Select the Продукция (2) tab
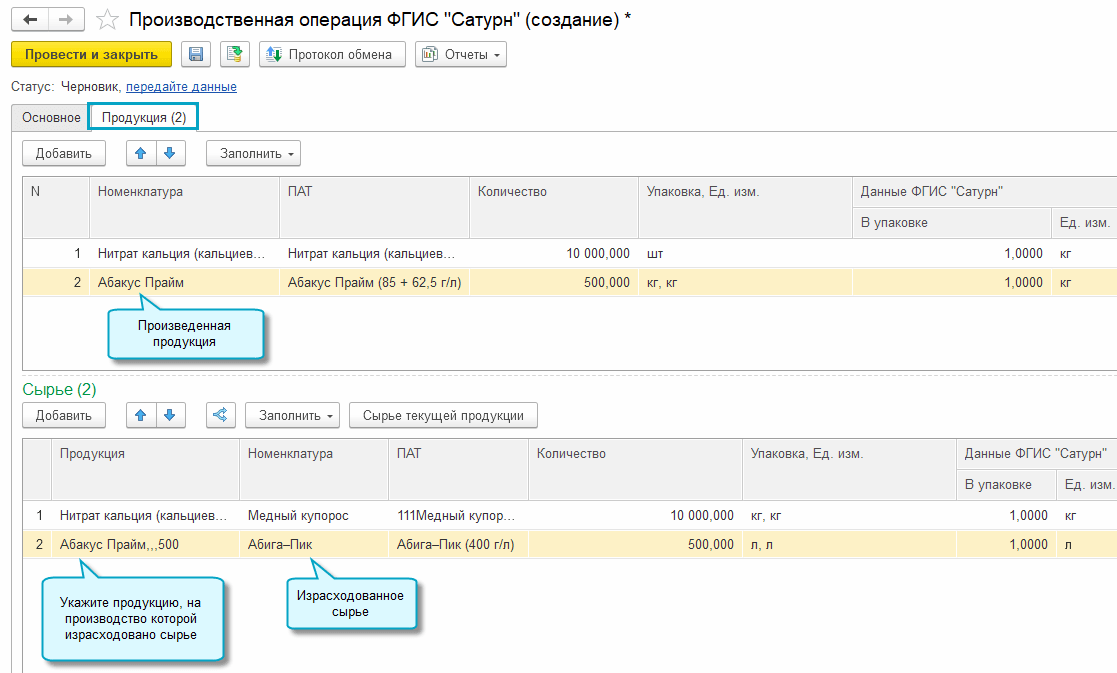 [x=144, y=118]
